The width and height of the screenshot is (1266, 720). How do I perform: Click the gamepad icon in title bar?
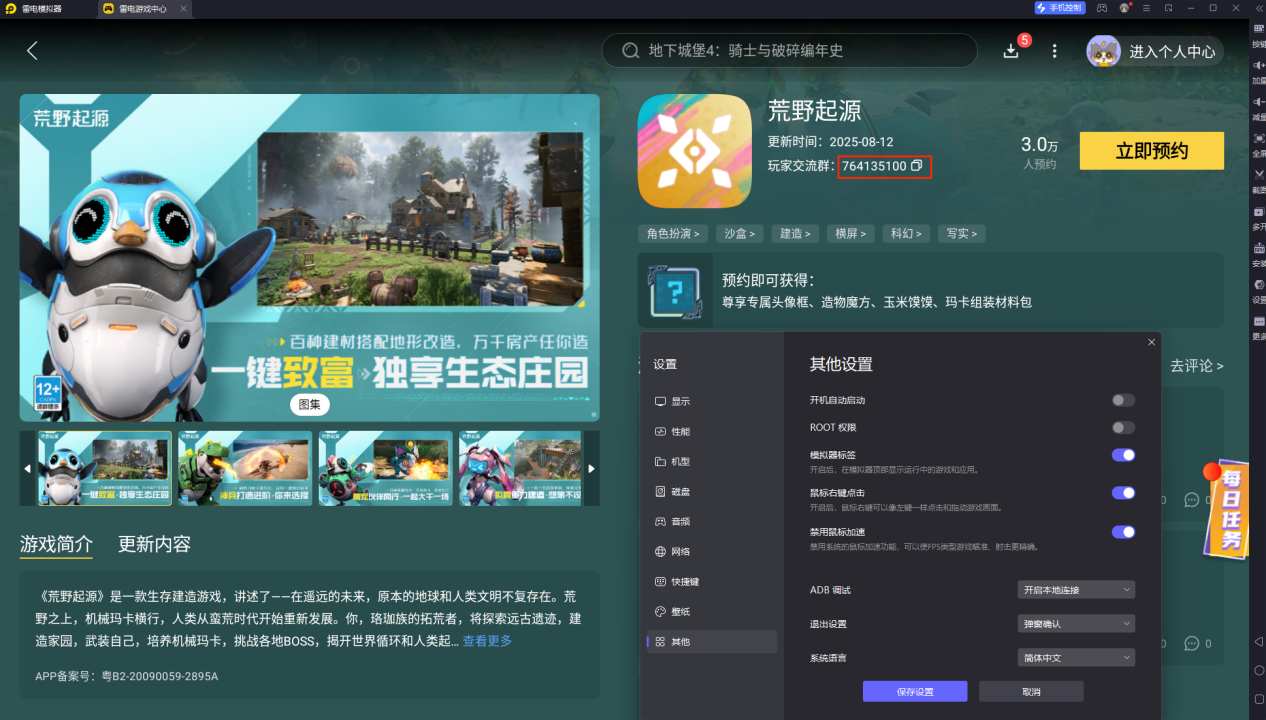[1102, 8]
